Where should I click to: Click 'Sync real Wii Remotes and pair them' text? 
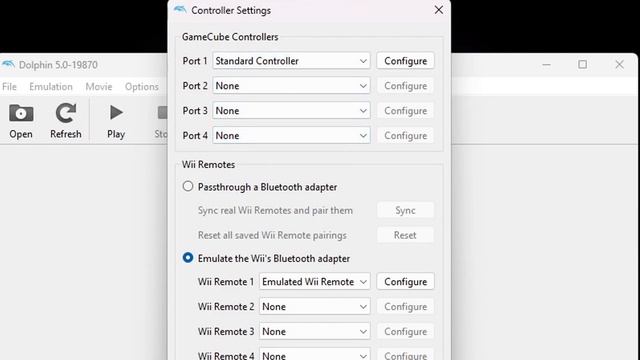[275, 210]
